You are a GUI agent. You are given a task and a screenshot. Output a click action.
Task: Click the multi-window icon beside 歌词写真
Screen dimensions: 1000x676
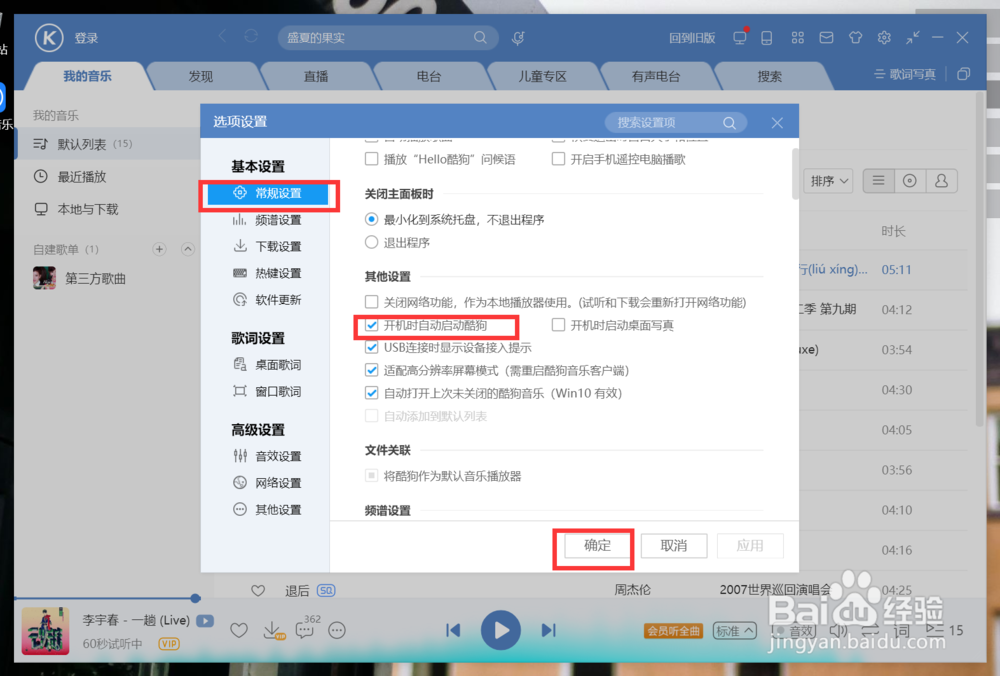[x=964, y=74]
